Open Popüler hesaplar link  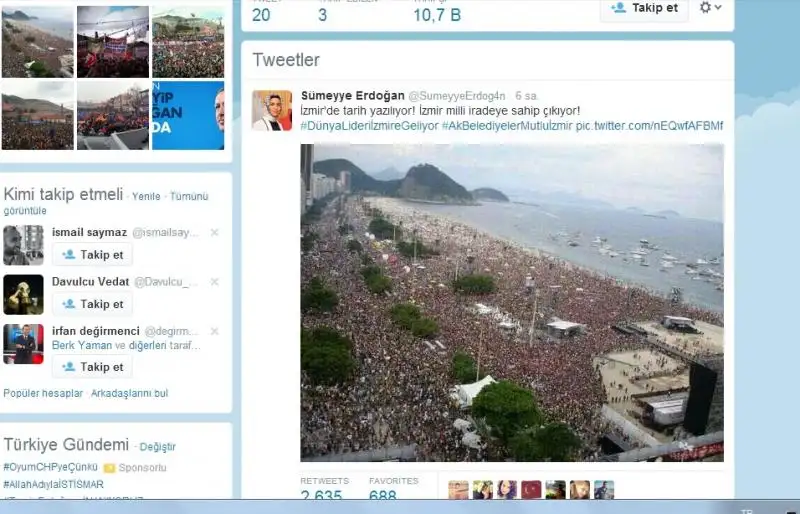click(x=43, y=394)
